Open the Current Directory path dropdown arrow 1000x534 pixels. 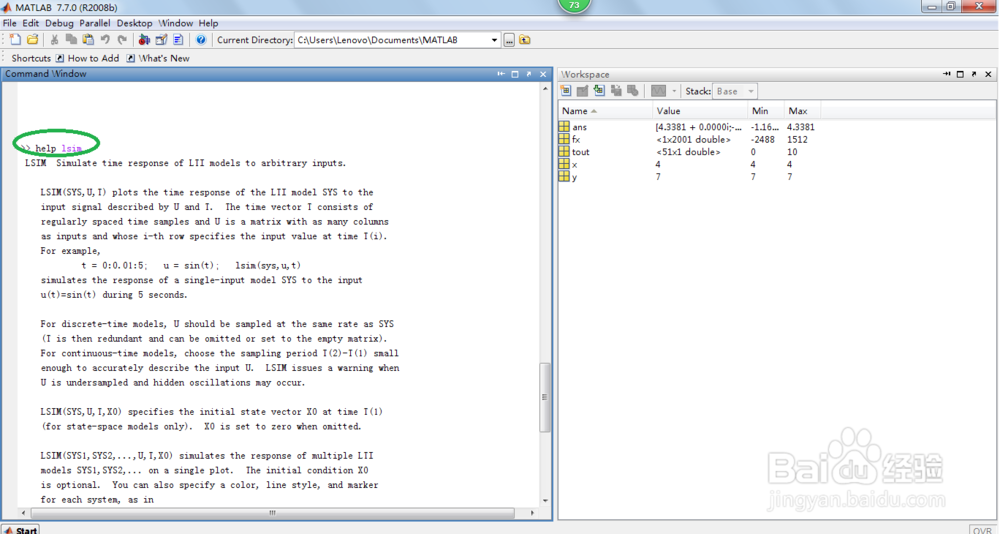coord(494,40)
